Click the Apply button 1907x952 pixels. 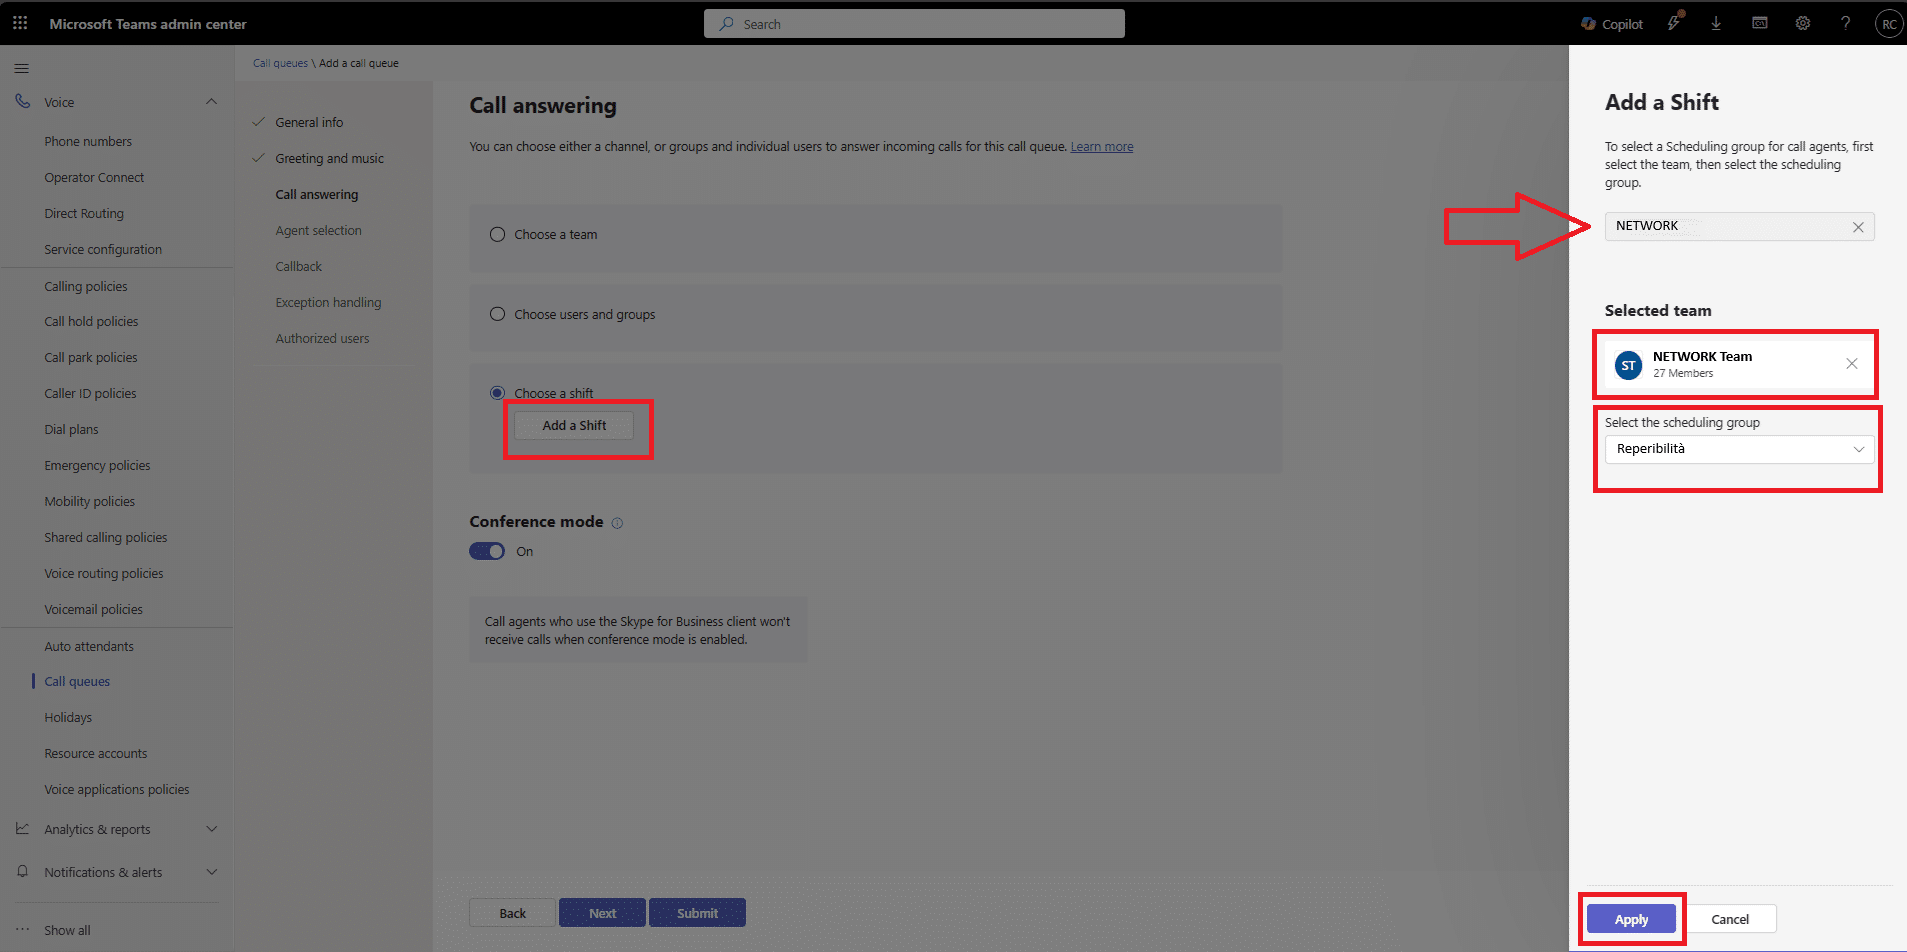(x=1630, y=920)
